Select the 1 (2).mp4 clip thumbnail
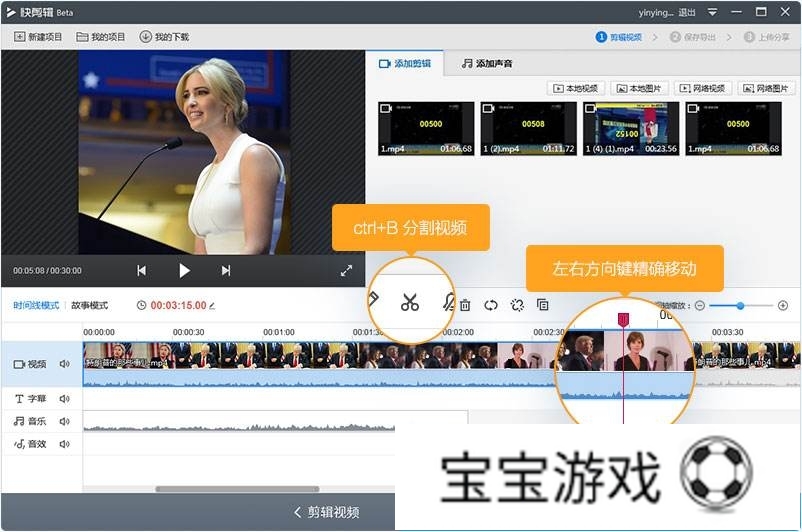The image size is (802, 532). click(528, 128)
